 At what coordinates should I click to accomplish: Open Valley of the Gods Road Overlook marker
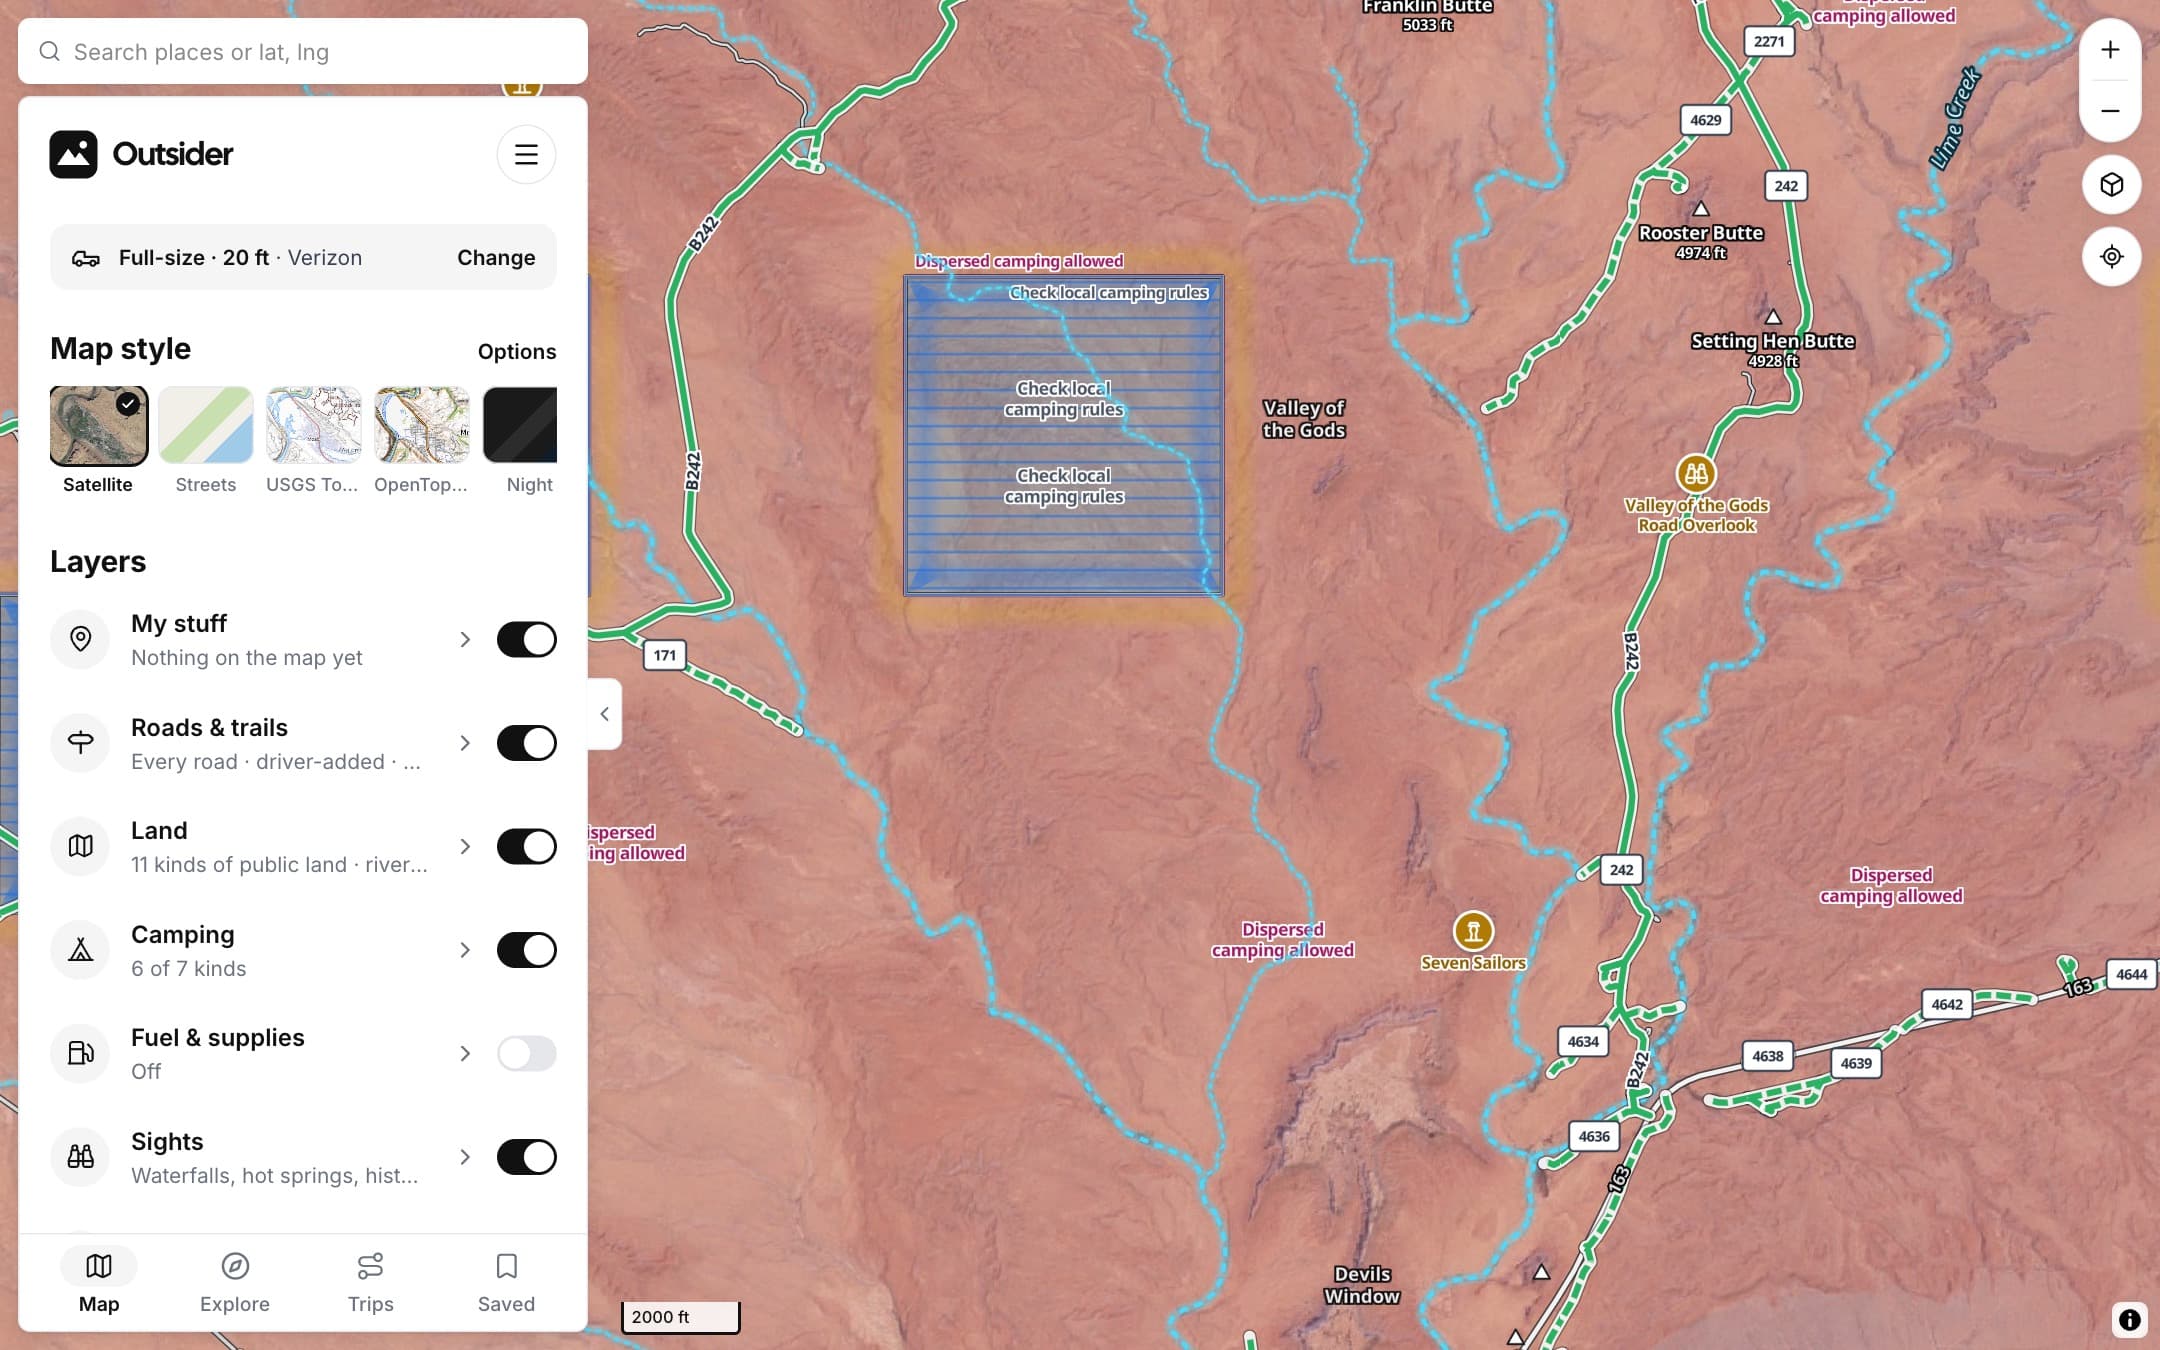(1696, 474)
